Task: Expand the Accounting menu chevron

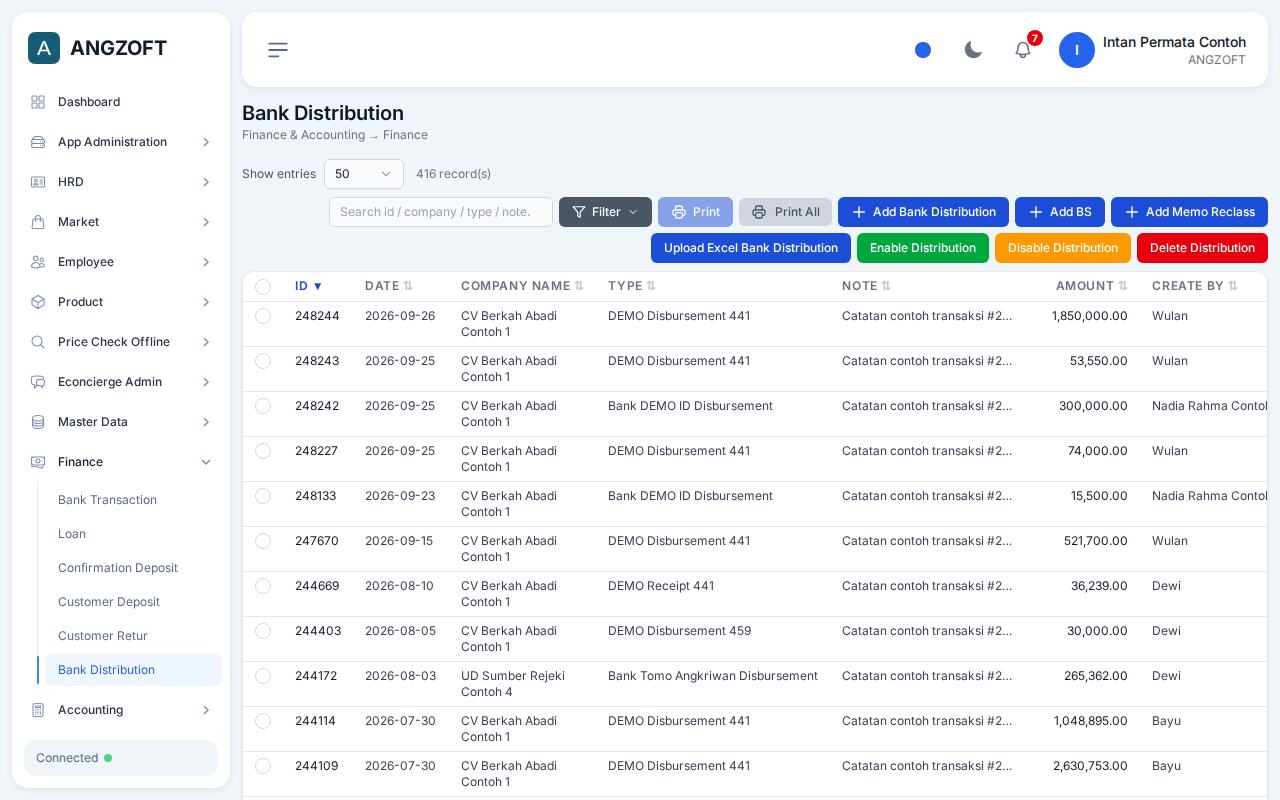Action: pos(206,710)
